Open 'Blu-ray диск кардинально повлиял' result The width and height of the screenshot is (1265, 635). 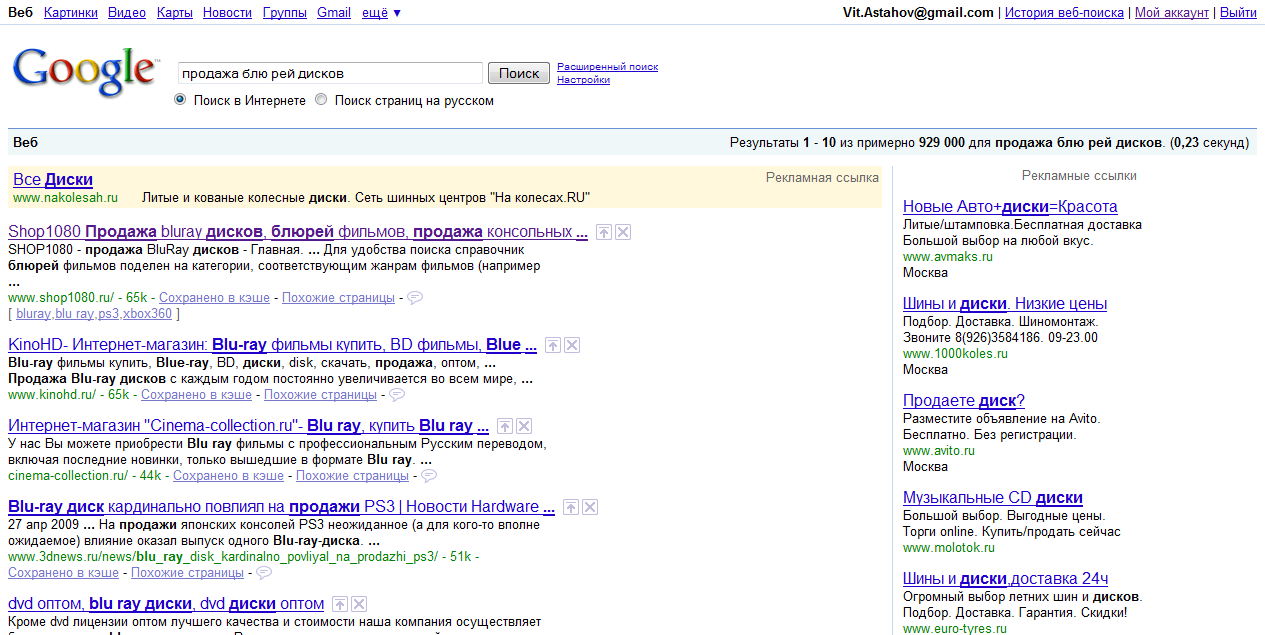coord(281,507)
